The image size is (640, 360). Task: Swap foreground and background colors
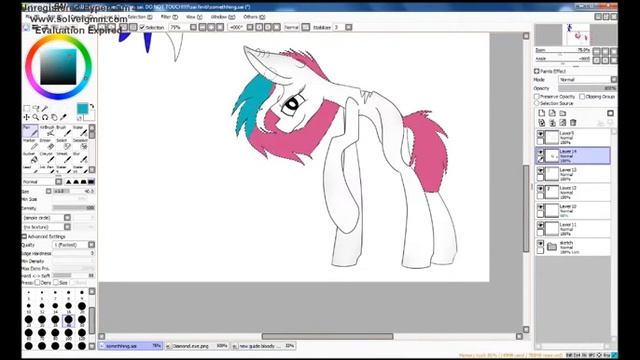(92, 107)
